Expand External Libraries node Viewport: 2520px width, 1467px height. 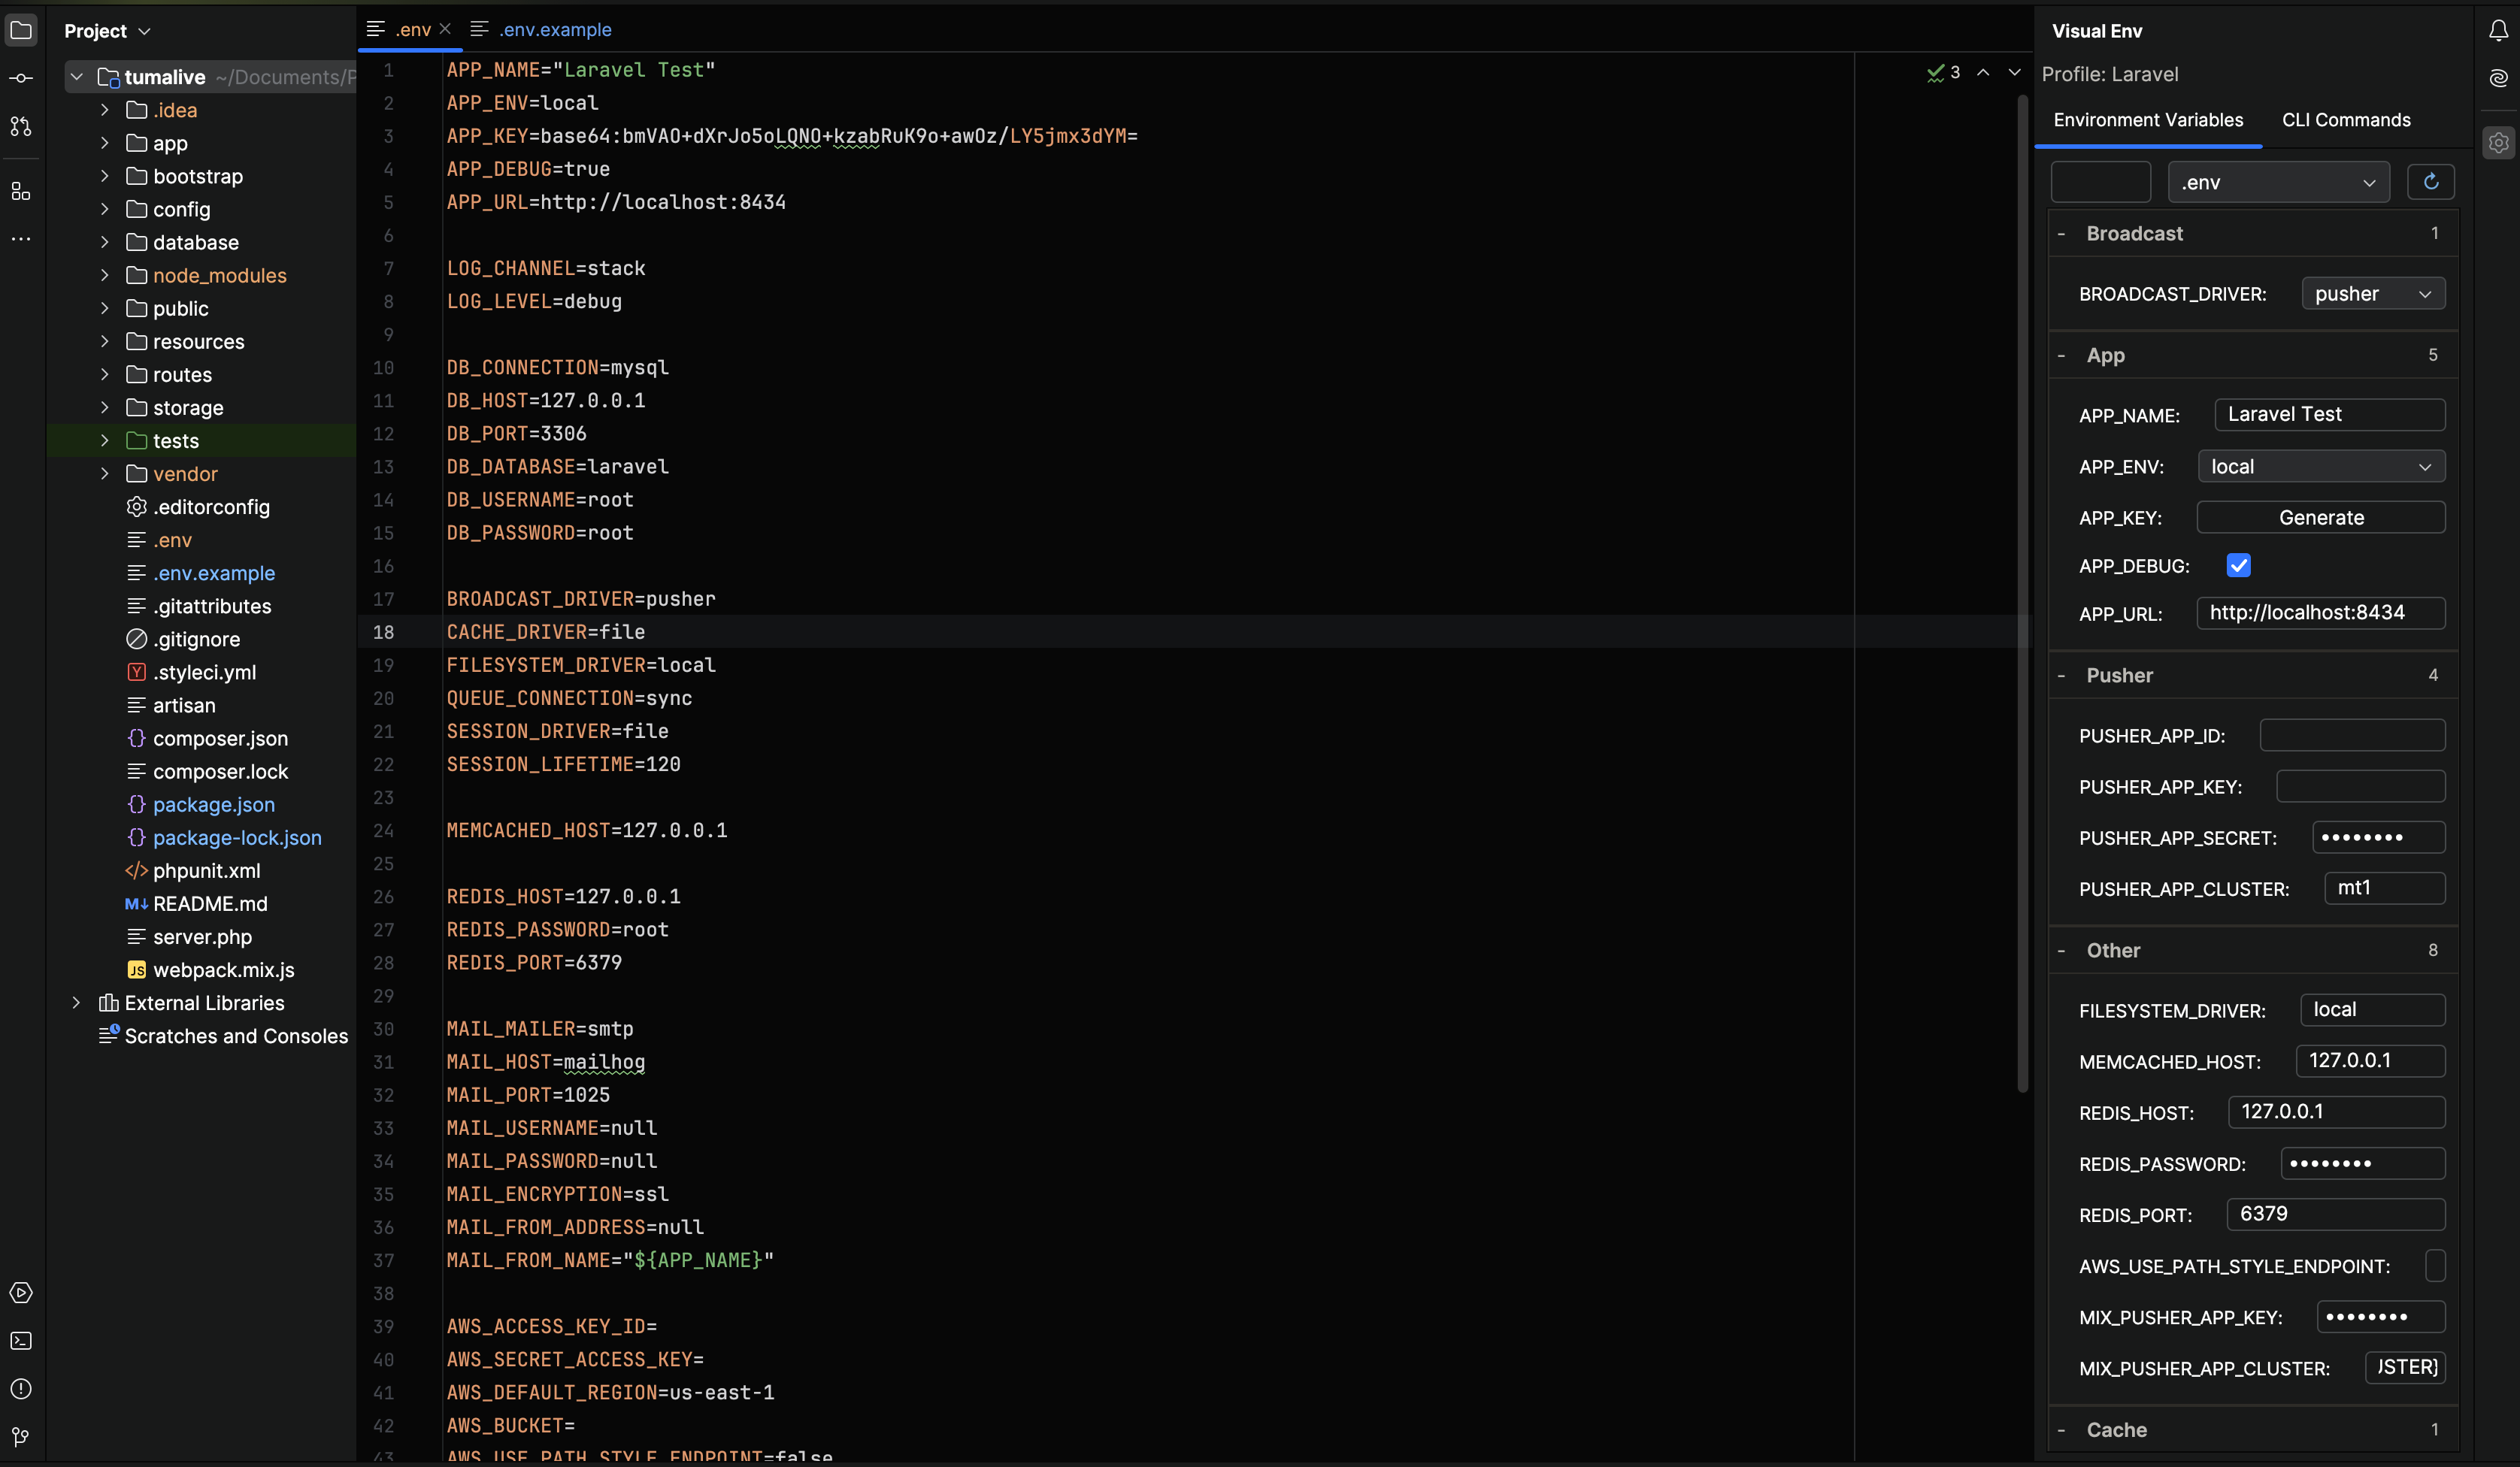point(76,1003)
